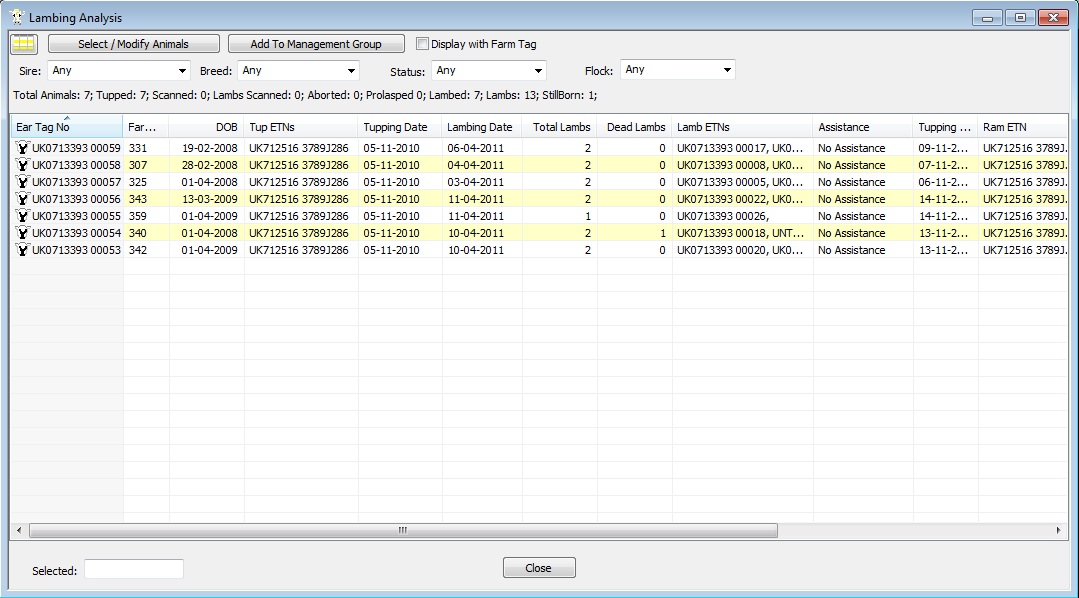This screenshot has width=1079, height=598.
Task: Click sheep icon for ear tag 00055
Action: pyautogui.click(x=23, y=216)
